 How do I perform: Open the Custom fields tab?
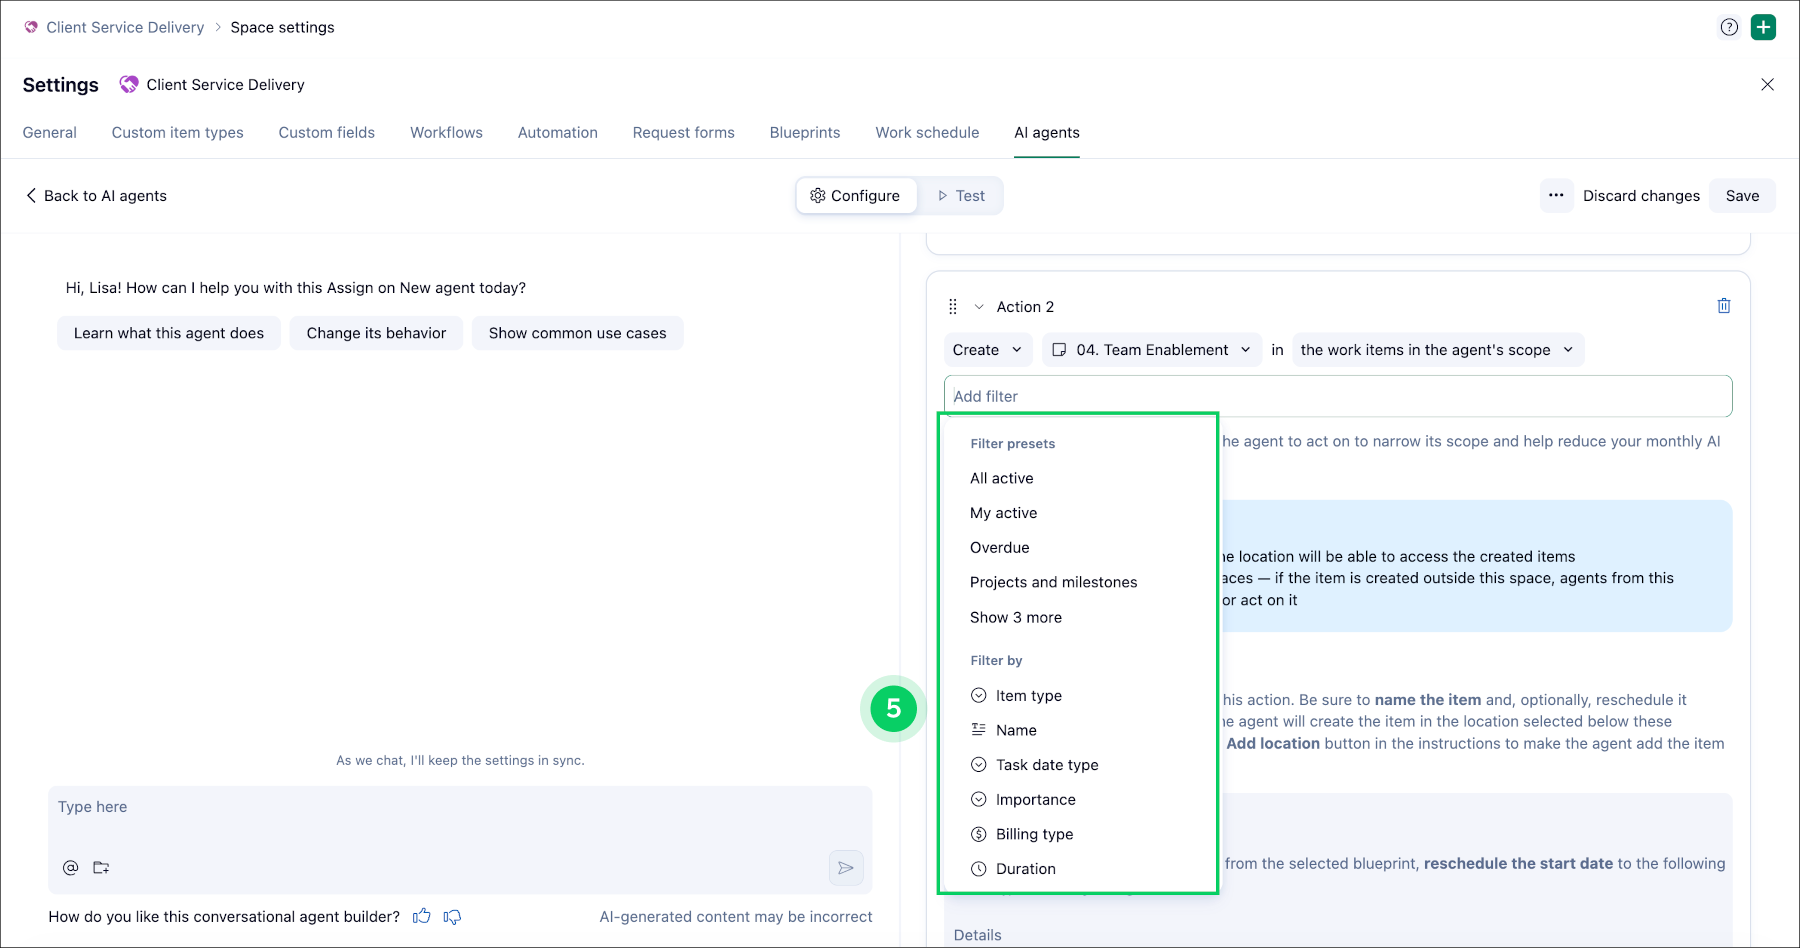click(x=327, y=133)
